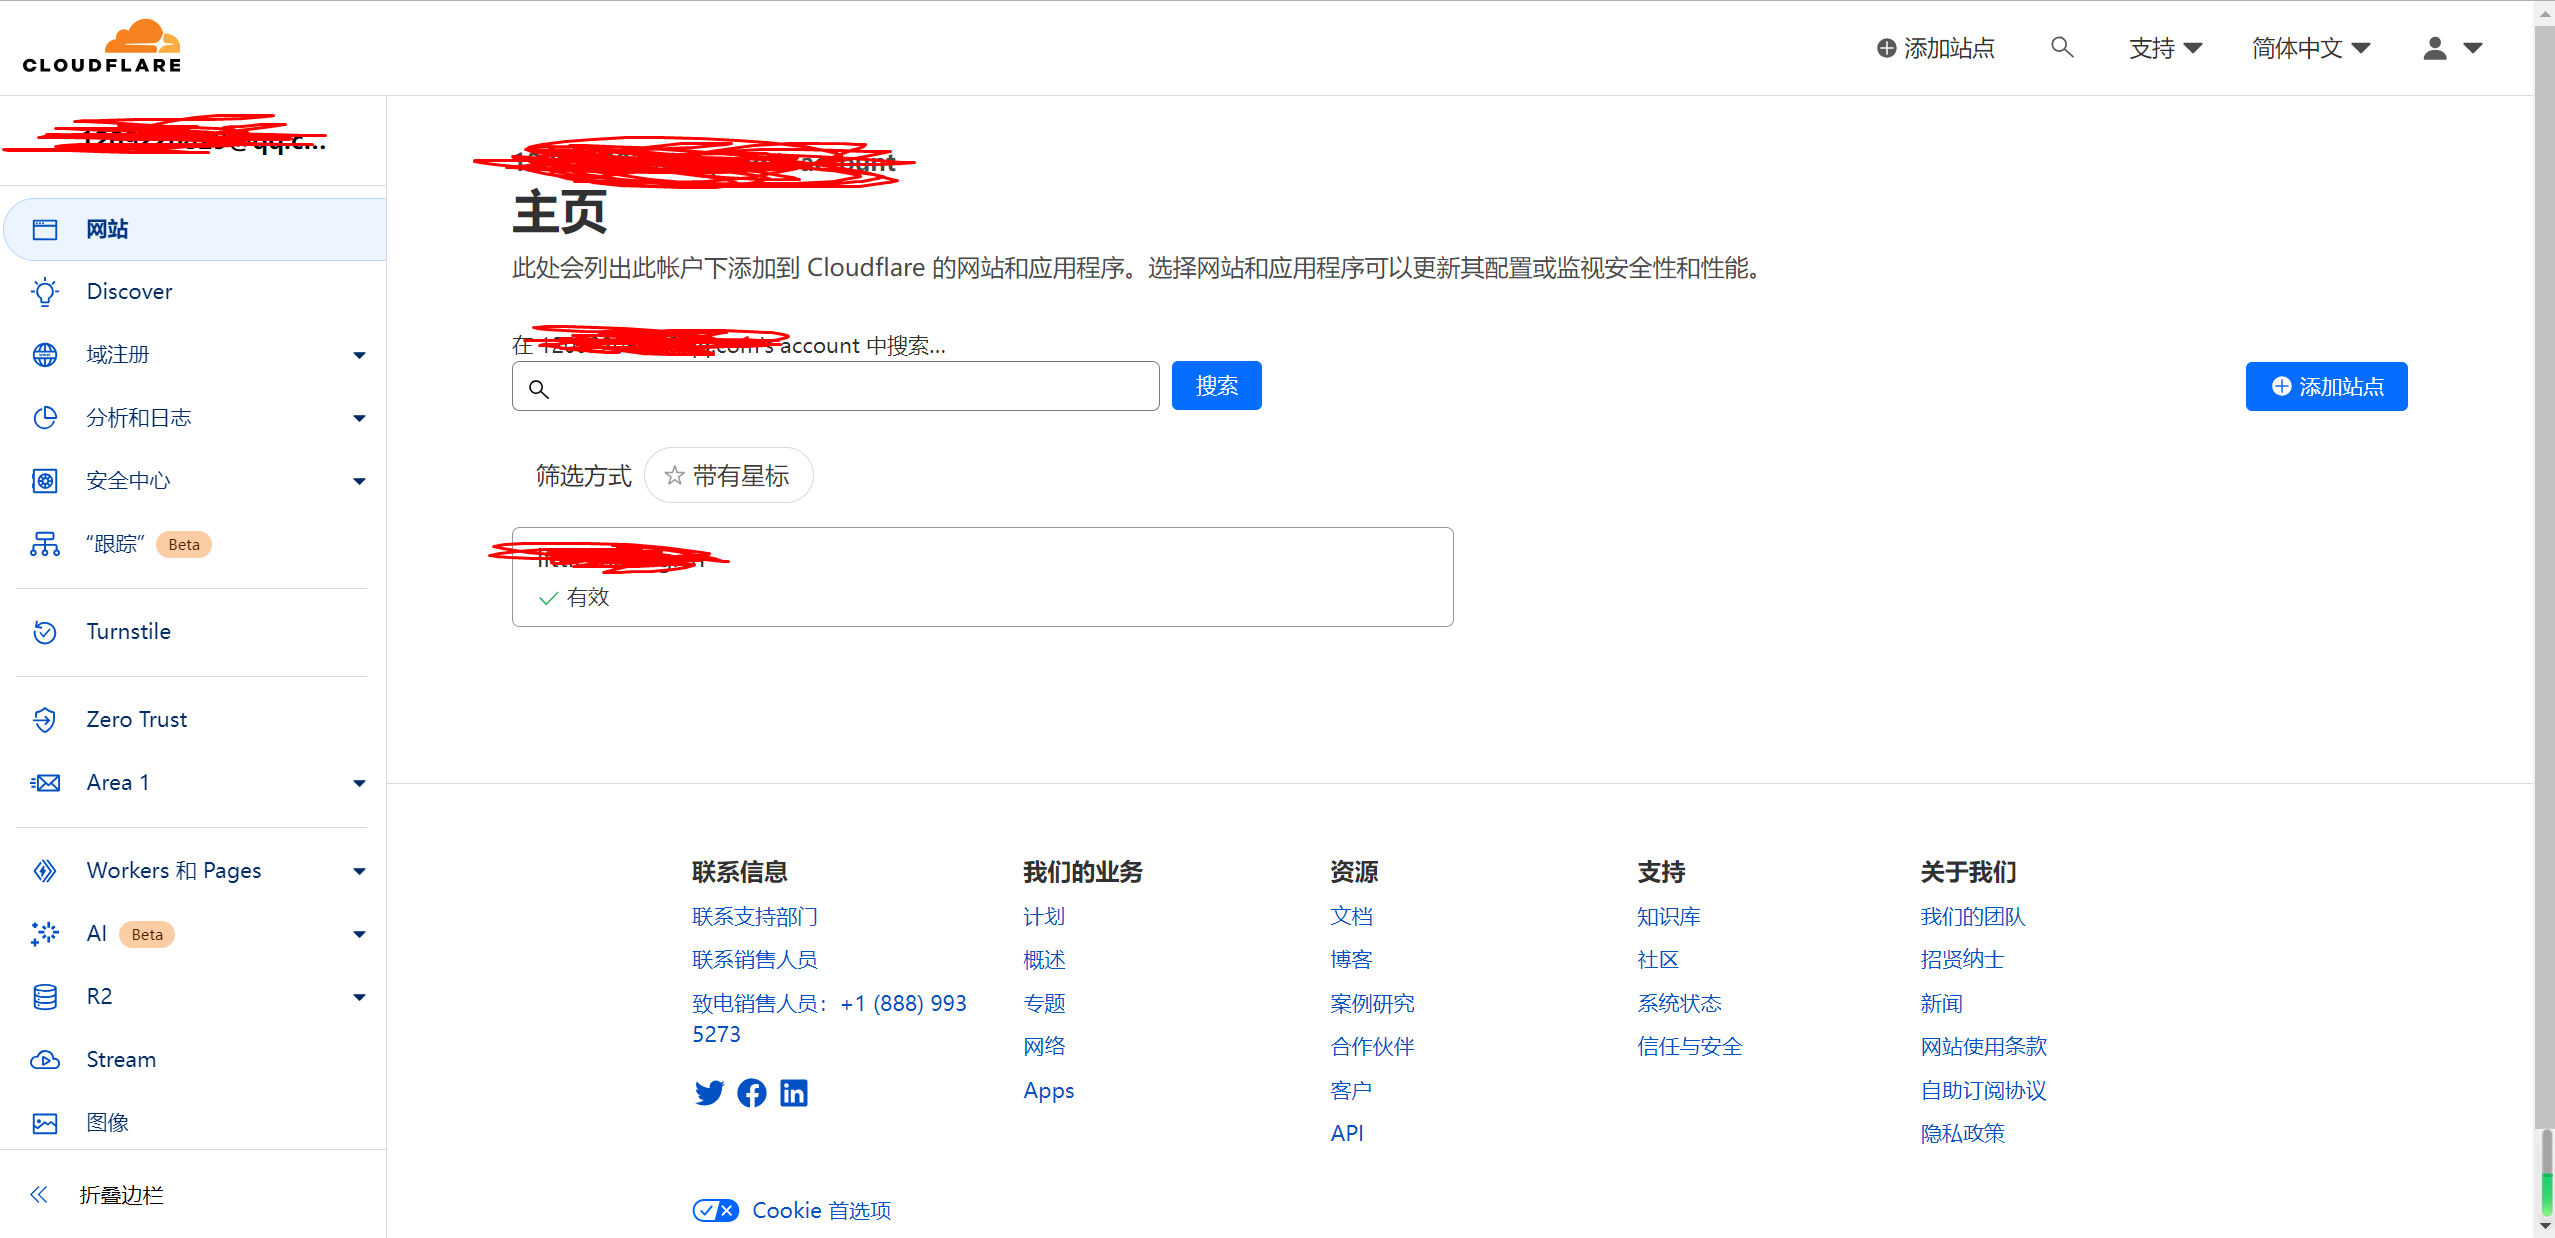Open the 支持 support dropdown
2555x1238 pixels.
(x=2165, y=48)
